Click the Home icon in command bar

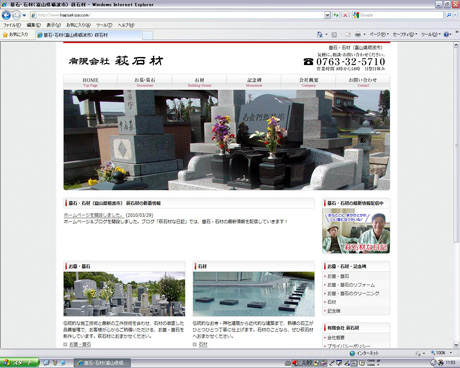320,34
